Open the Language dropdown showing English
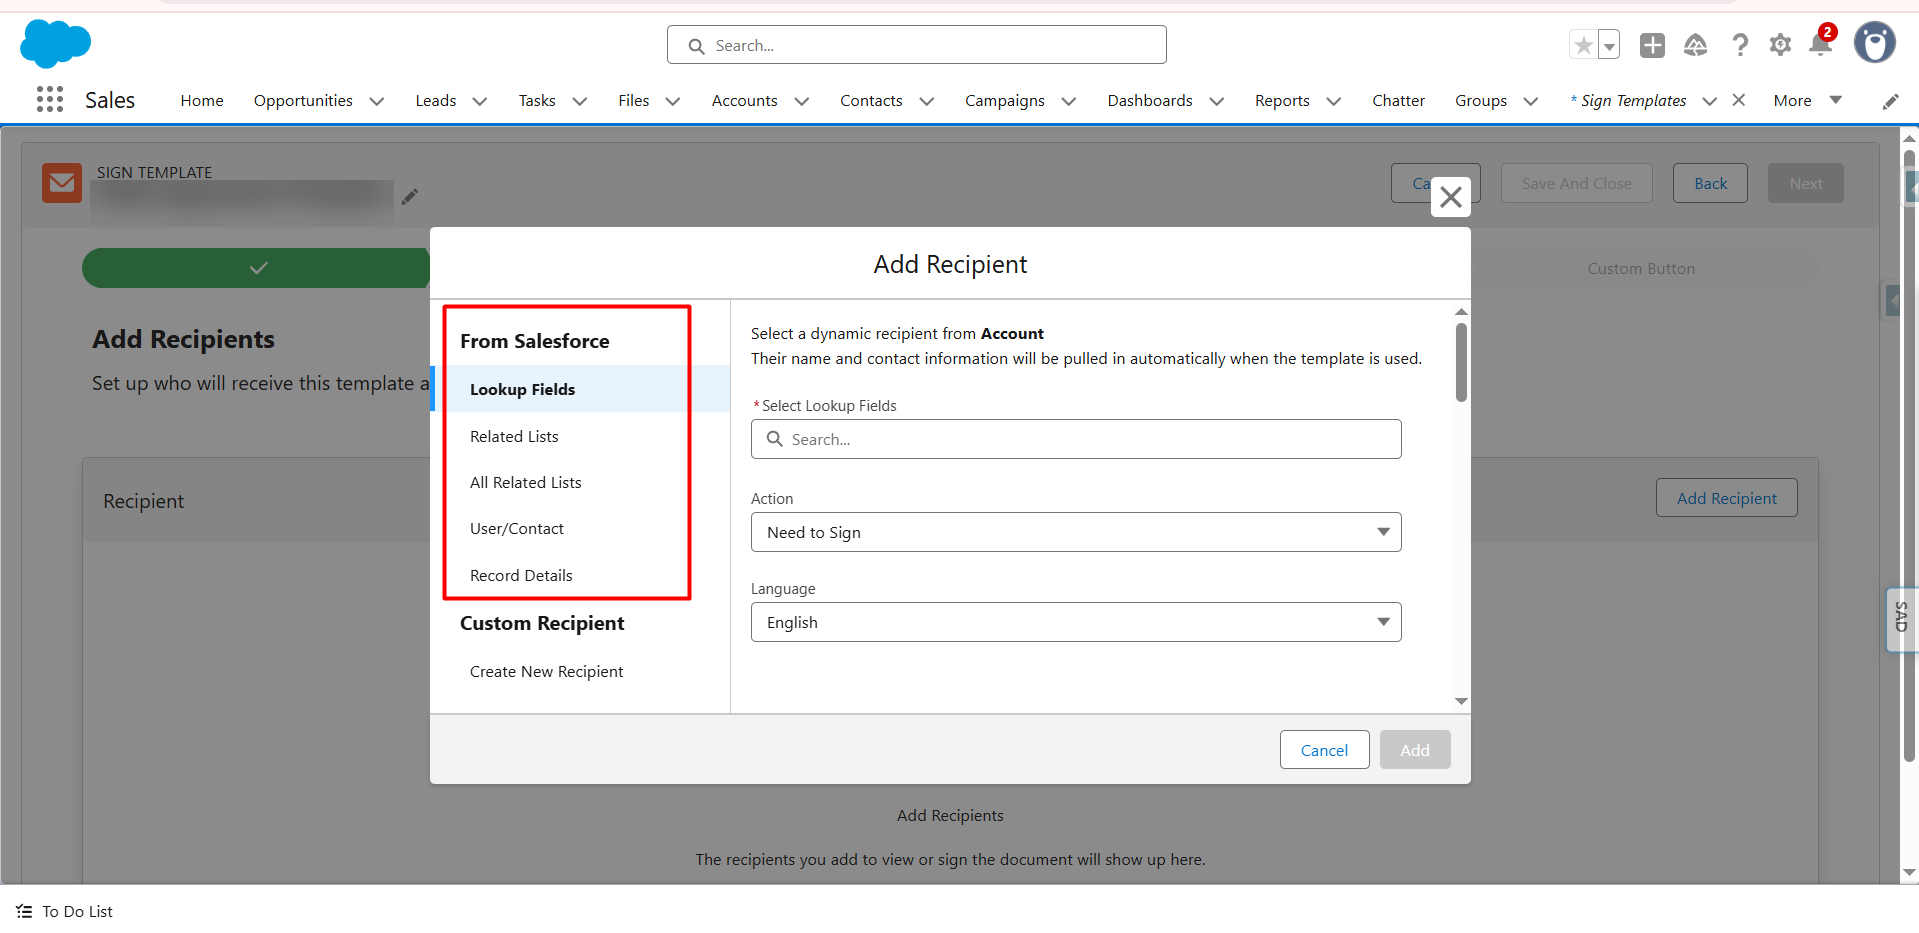 (1075, 622)
